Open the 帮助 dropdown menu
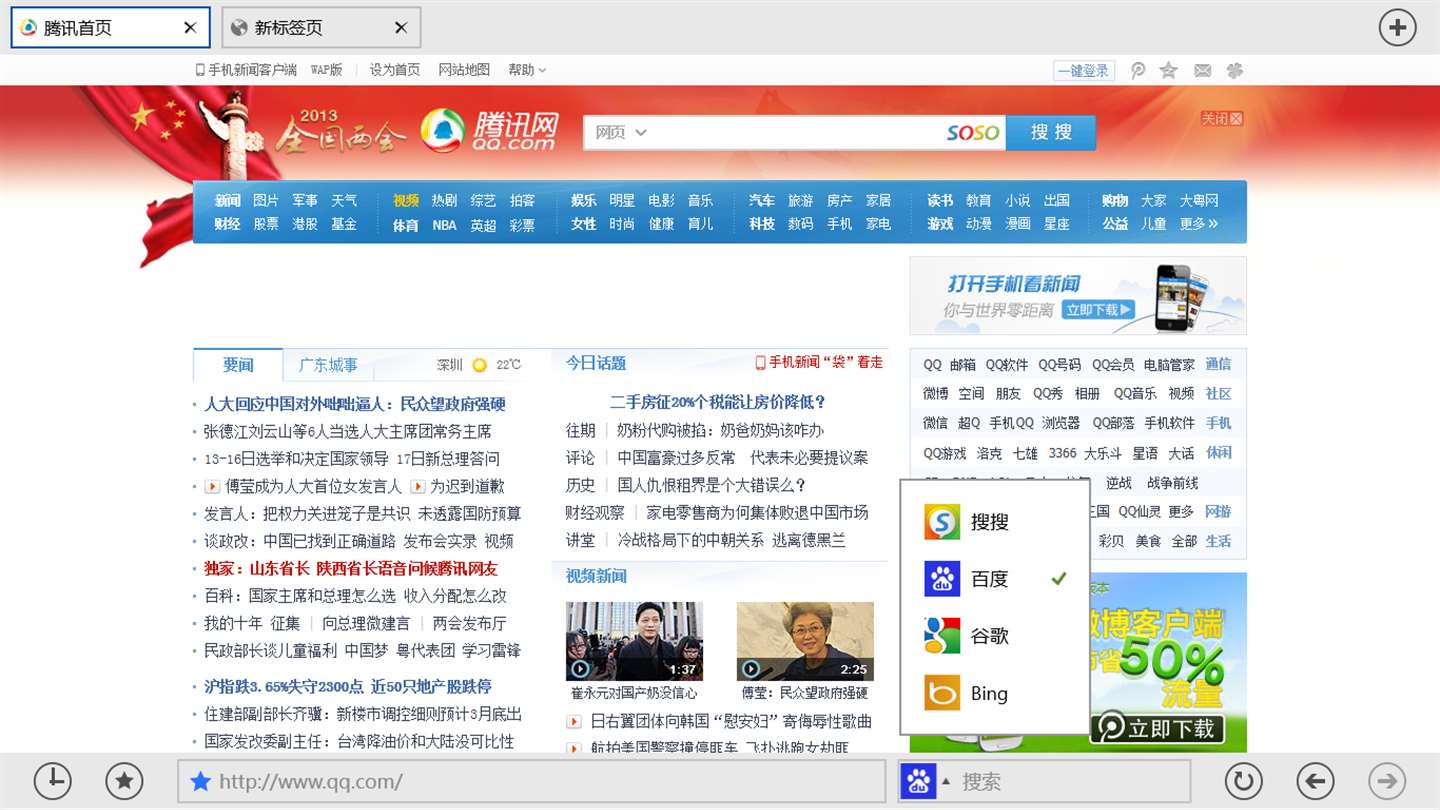1440x810 pixels. point(527,70)
